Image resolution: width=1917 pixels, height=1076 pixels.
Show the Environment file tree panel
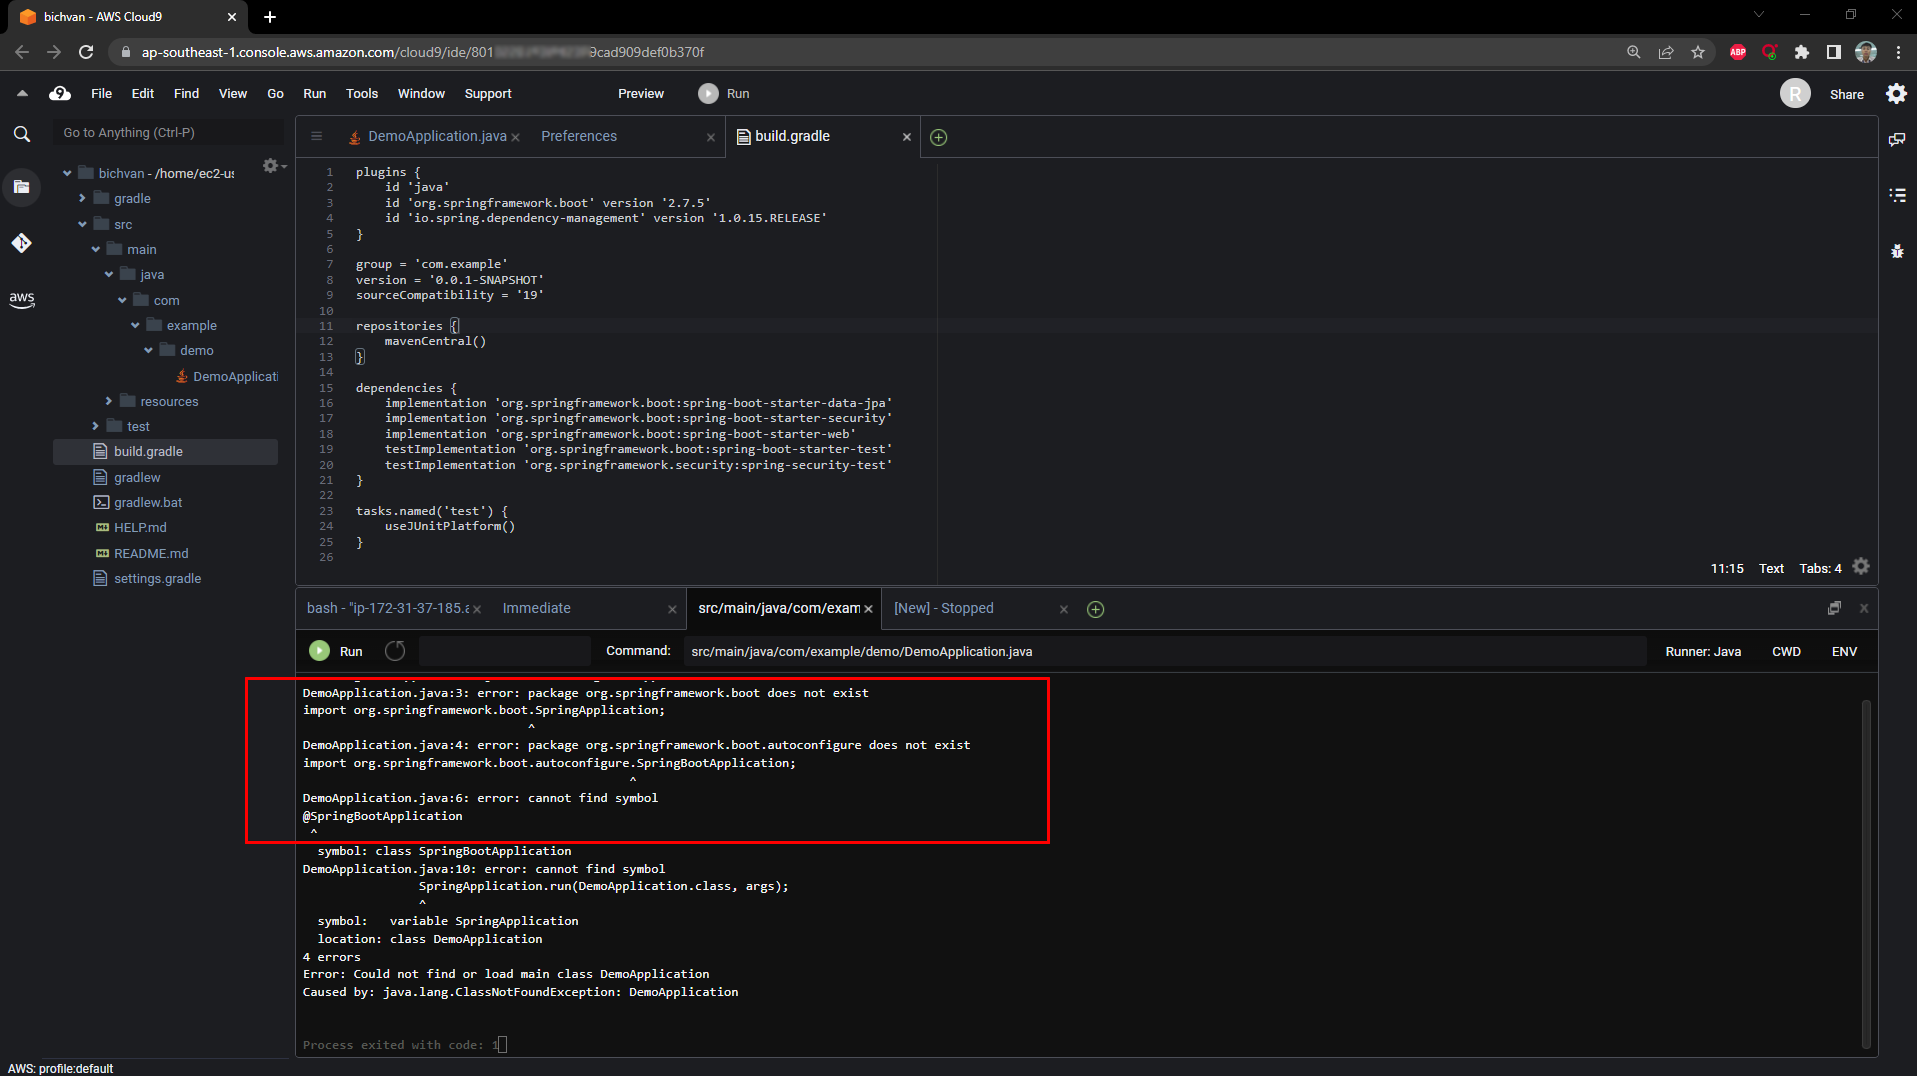(22, 187)
